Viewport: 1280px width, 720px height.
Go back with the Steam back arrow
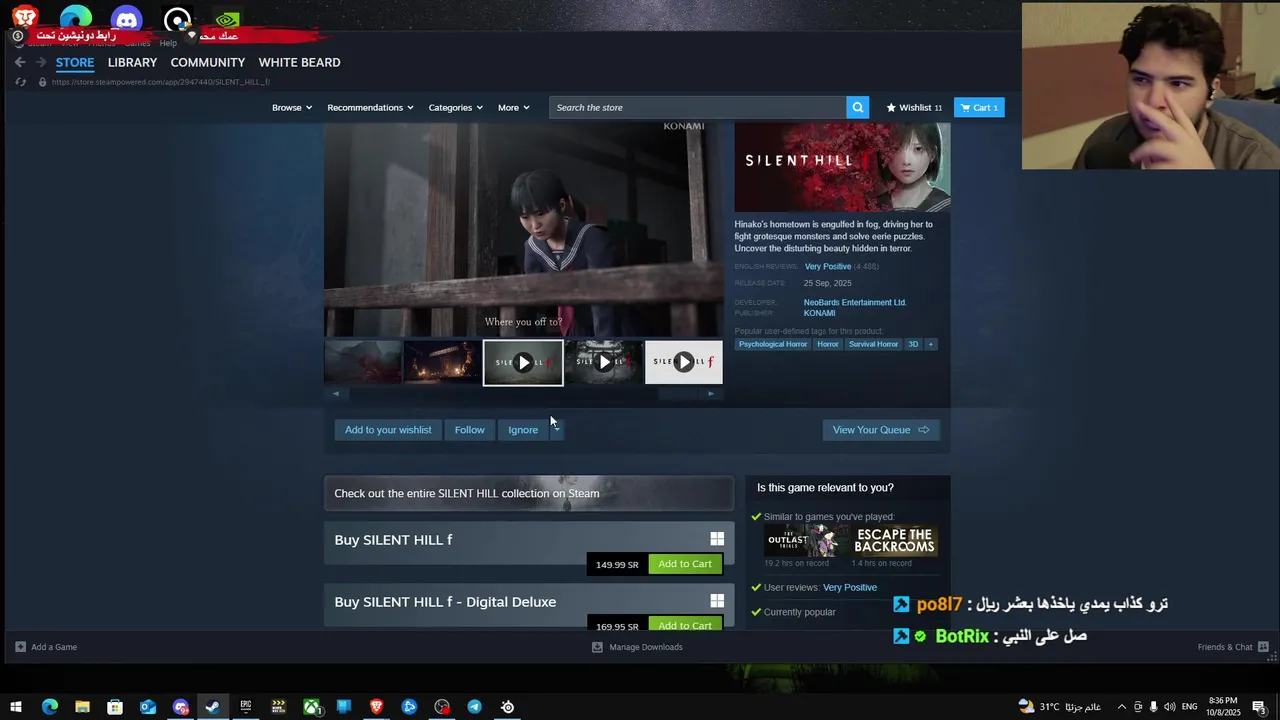20,62
